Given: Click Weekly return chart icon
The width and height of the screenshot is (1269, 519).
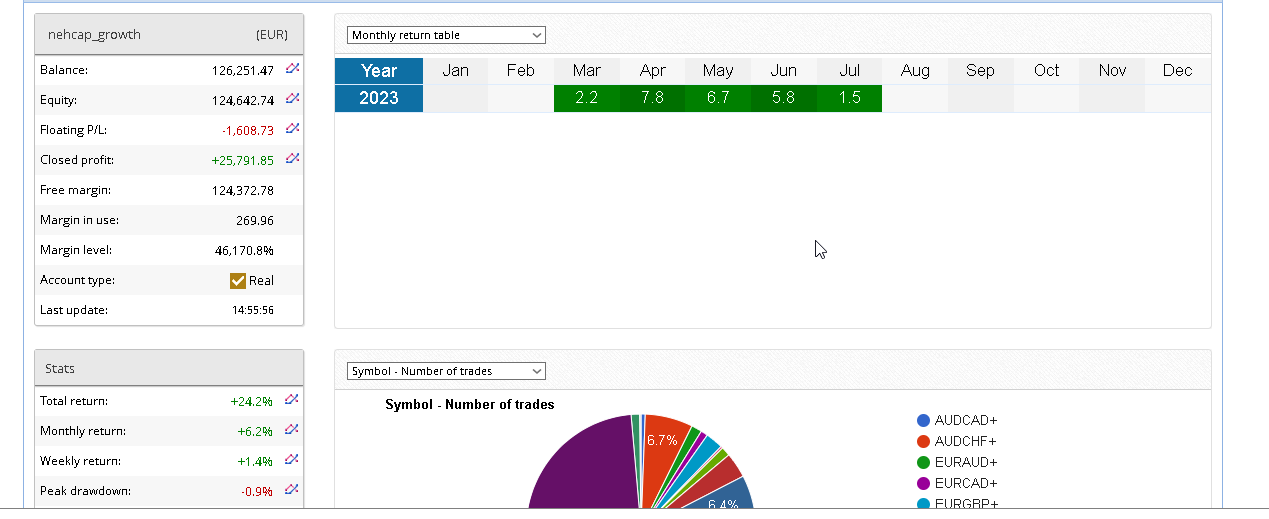Looking at the screenshot, I should tap(291, 460).
